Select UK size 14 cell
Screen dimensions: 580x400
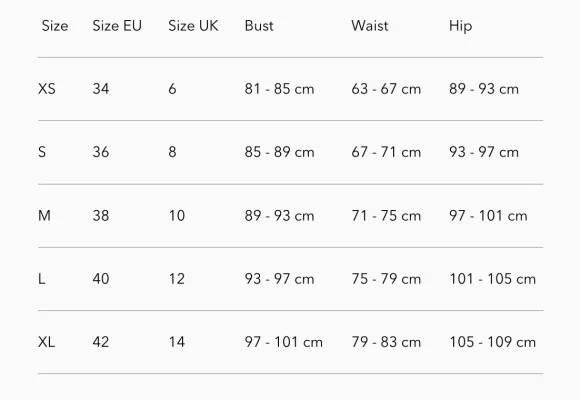177,342
